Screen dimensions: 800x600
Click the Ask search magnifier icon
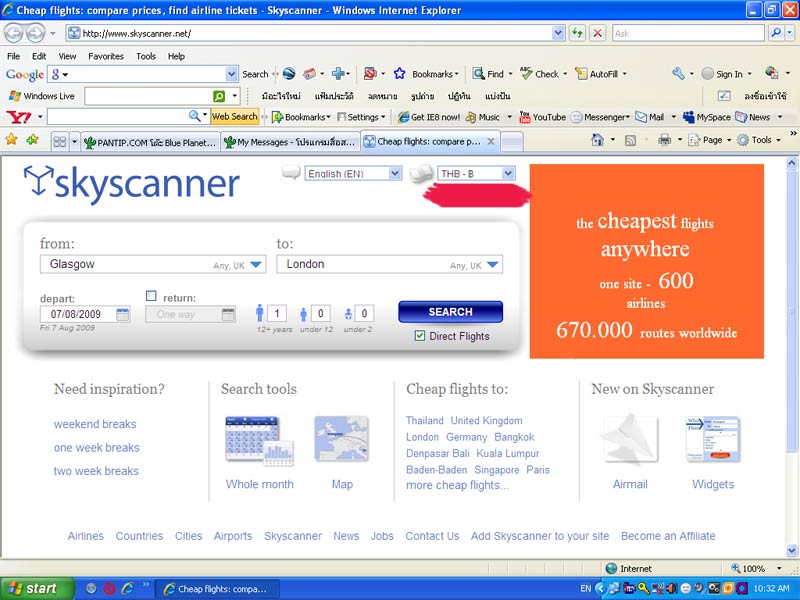pyautogui.click(x=776, y=34)
